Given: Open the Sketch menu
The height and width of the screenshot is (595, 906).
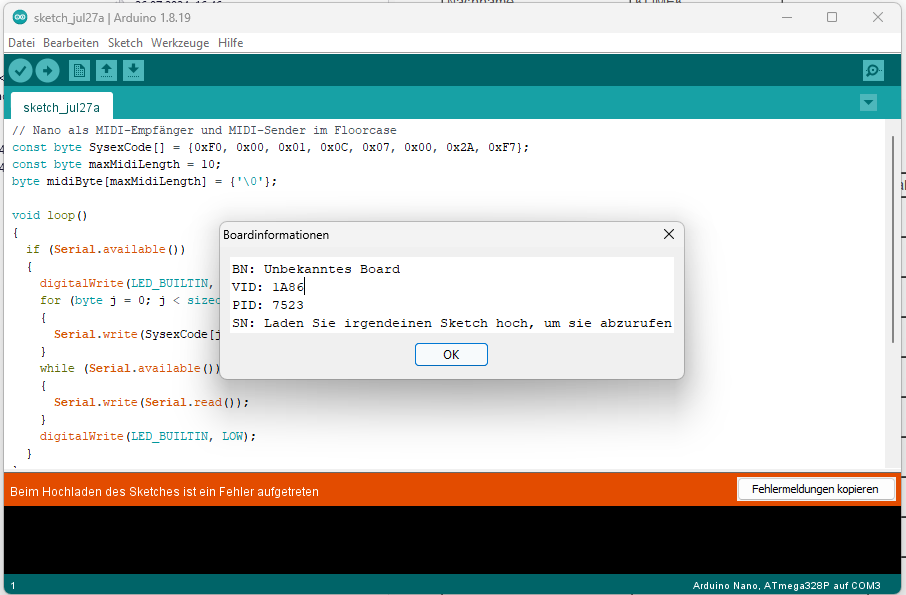Looking at the screenshot, I should tap(124, 42).
